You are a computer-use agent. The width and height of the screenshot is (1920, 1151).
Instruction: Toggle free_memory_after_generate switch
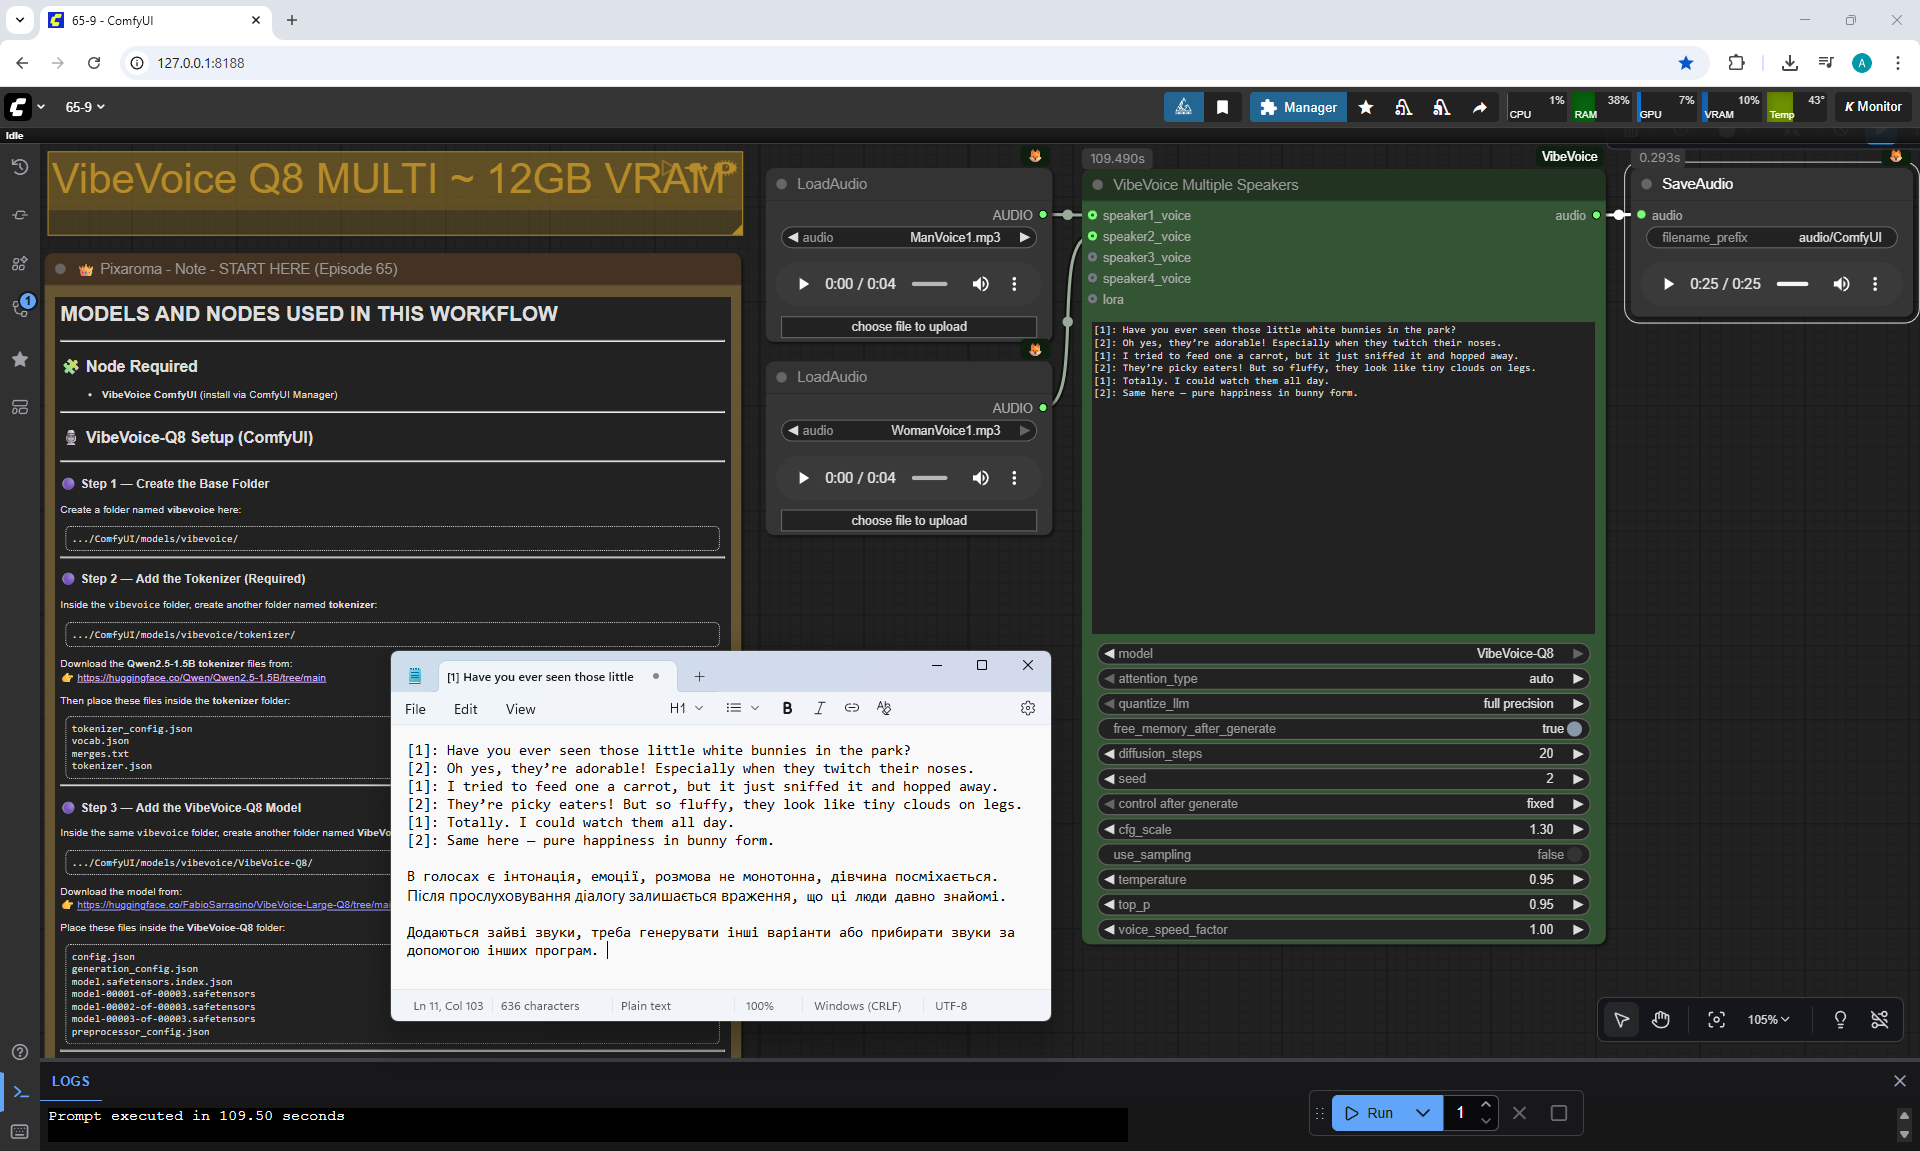1573,729
